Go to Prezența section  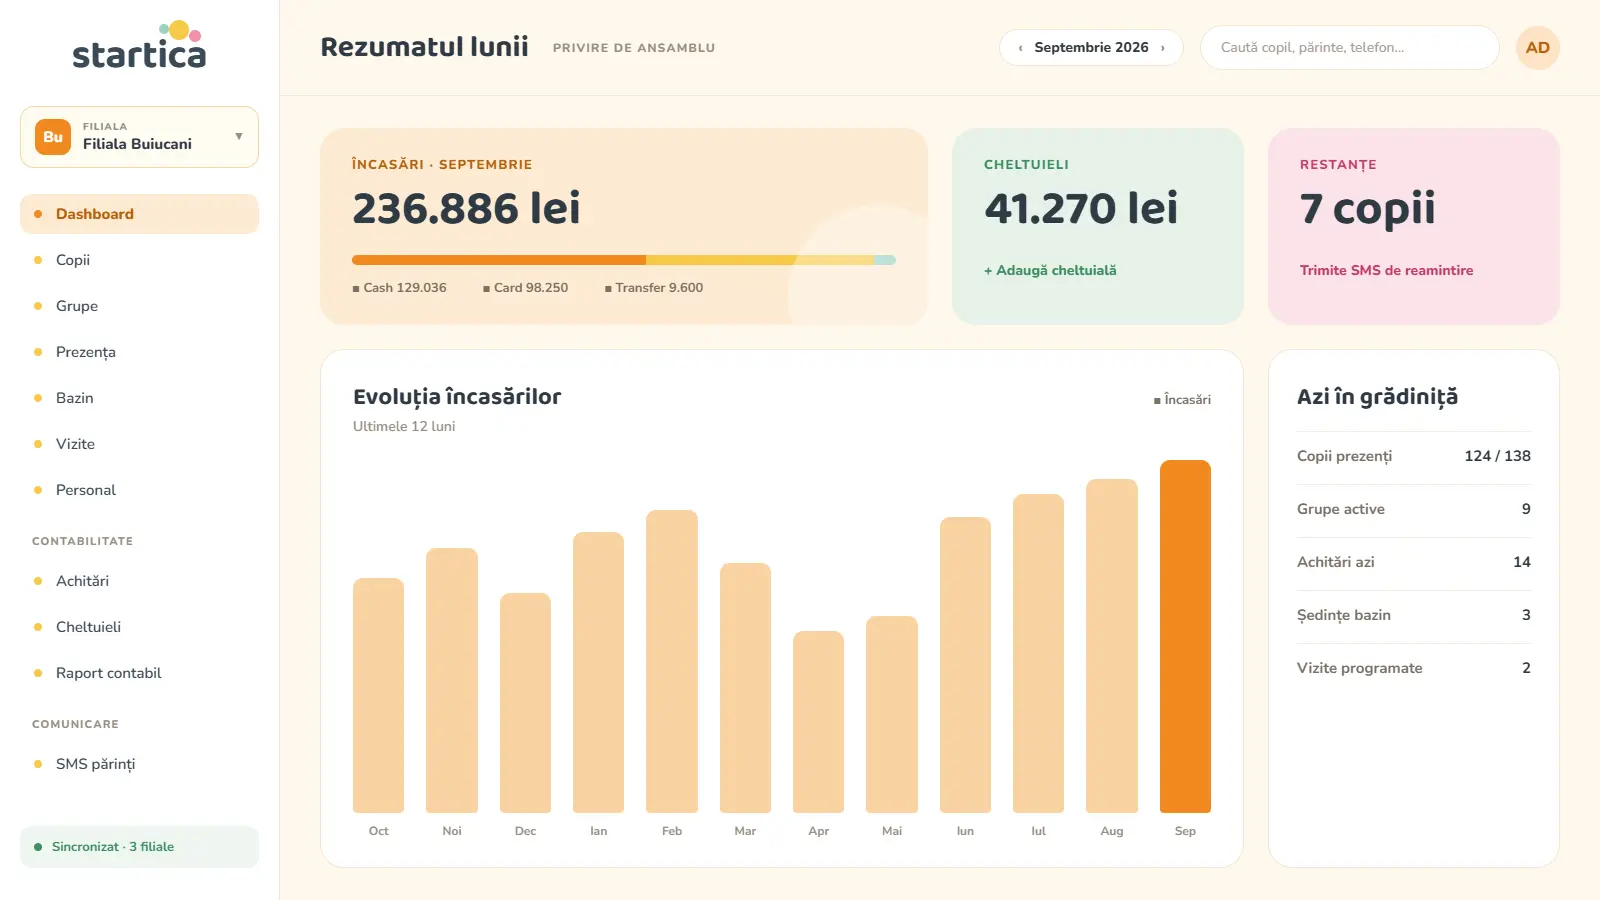coord(139,352)
